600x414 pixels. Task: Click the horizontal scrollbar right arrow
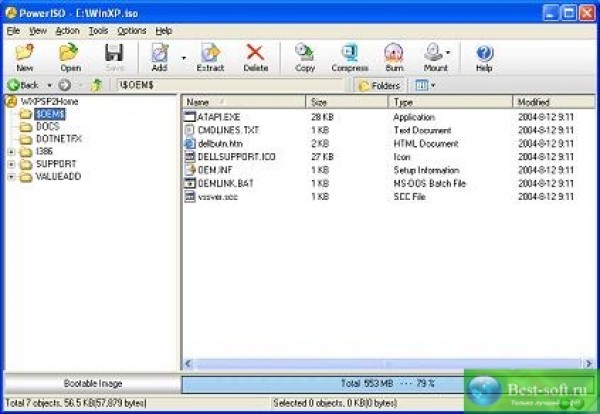[x=589, y=363]
